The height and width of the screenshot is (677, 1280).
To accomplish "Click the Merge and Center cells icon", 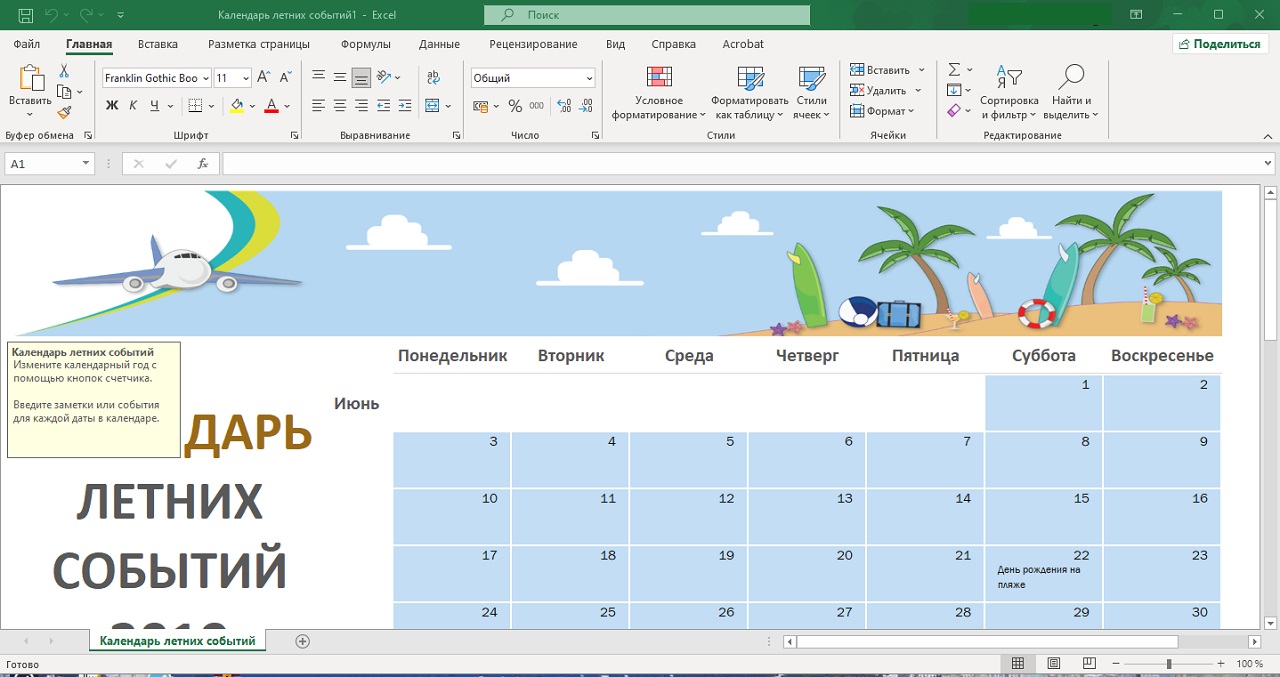I will coord(433,105).
